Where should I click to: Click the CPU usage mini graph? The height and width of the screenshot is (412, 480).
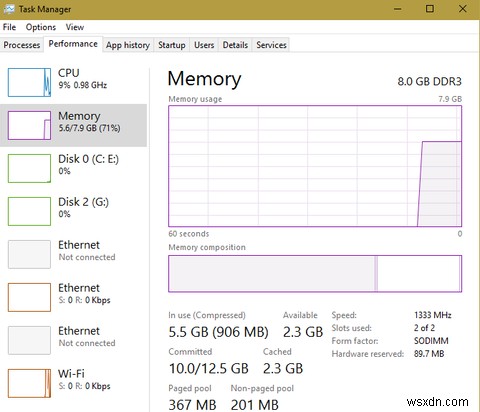[x=29, y=82]
